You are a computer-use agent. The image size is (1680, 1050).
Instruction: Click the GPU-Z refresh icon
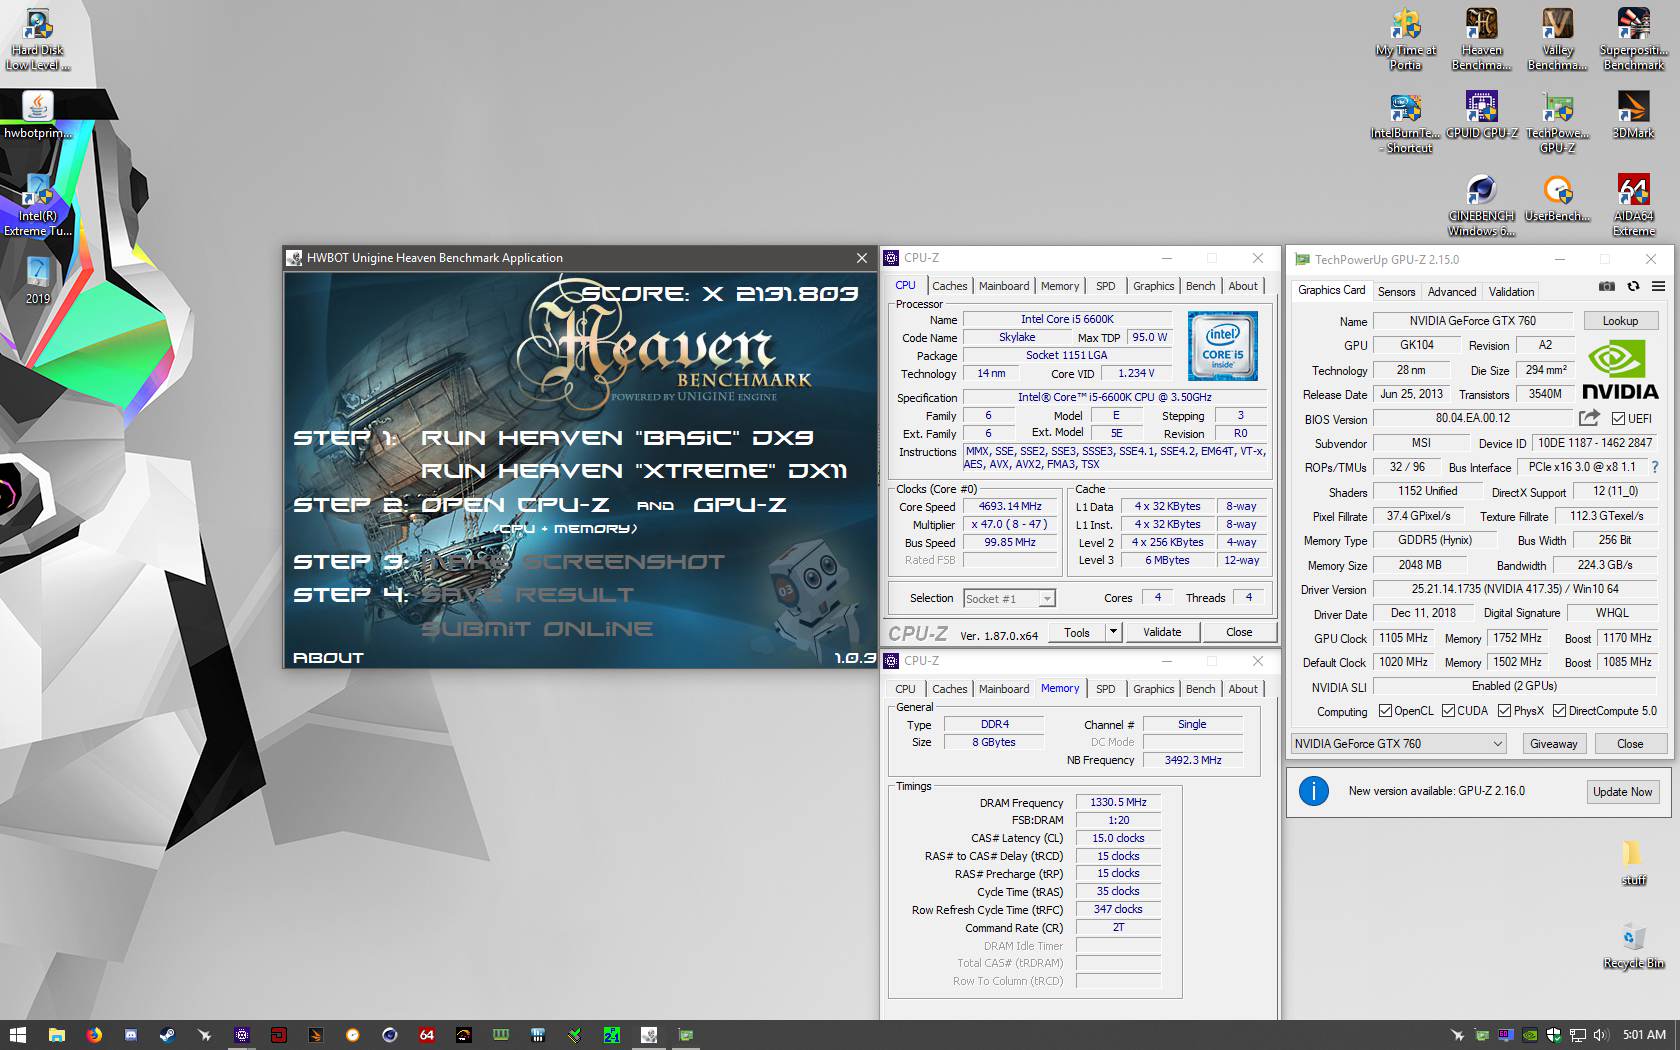(x=1633, y=286)
